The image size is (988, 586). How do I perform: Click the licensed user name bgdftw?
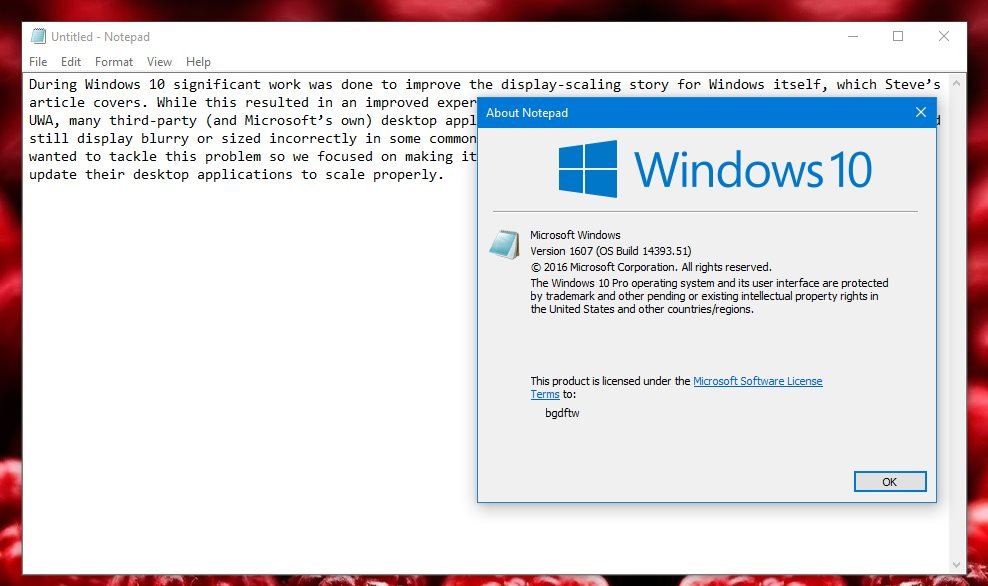561,412
